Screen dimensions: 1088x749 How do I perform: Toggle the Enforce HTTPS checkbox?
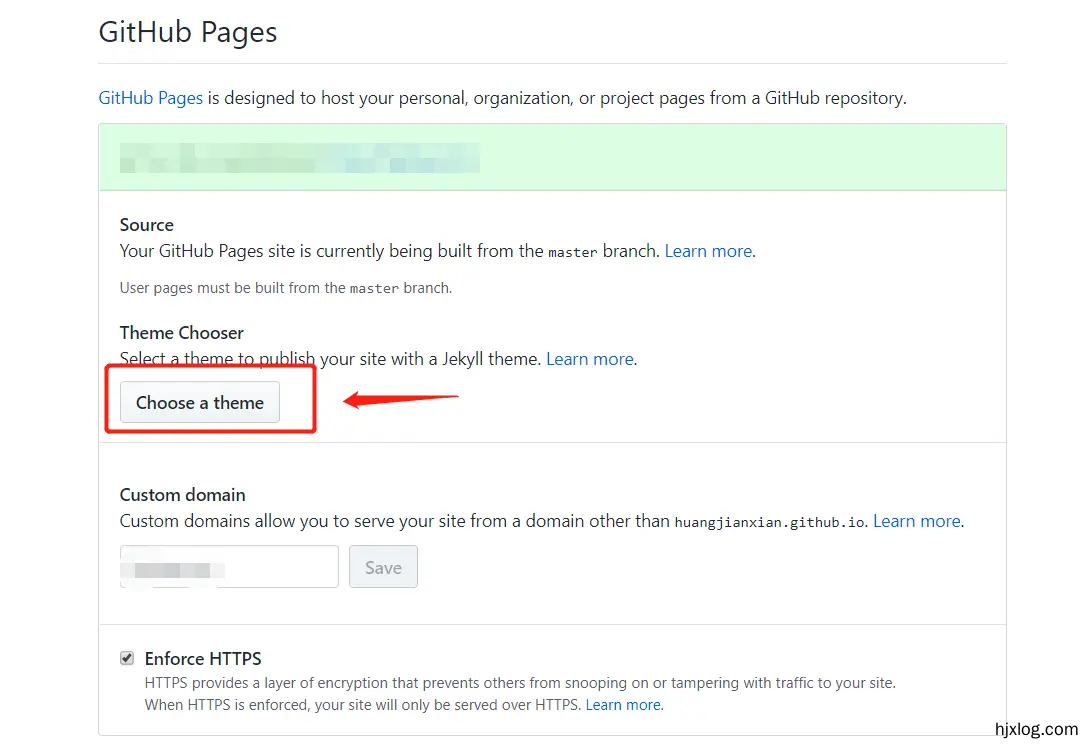[127, 658]
